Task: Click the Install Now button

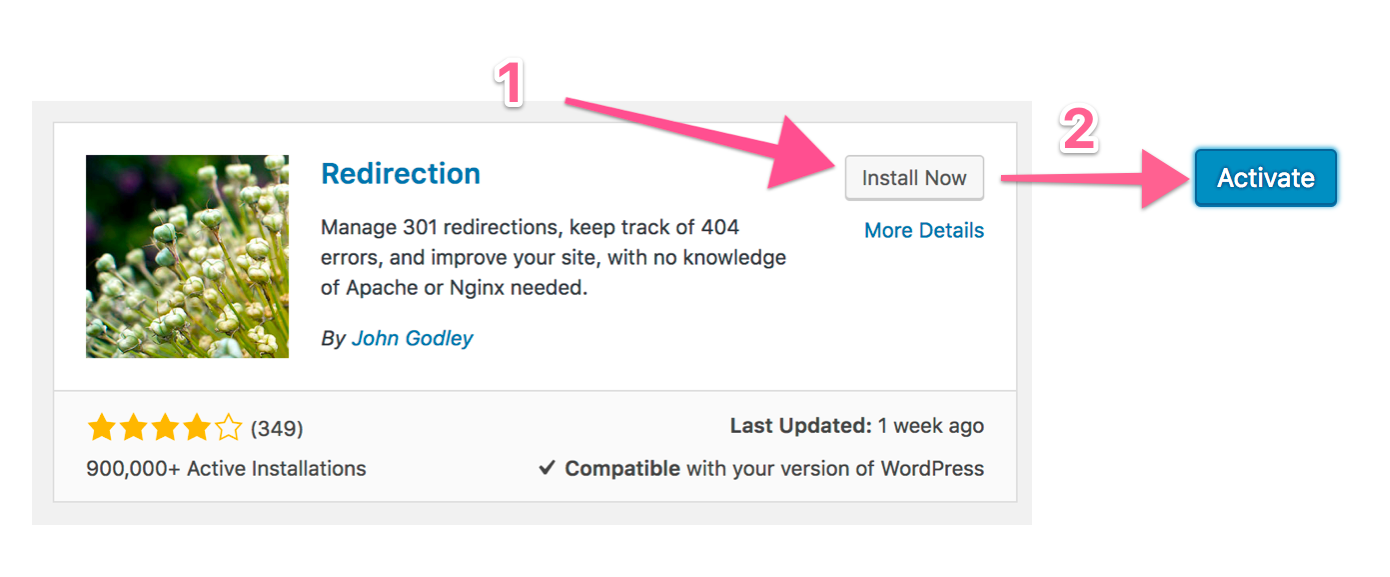Action: pyautogui.click(x=914, y=178)
